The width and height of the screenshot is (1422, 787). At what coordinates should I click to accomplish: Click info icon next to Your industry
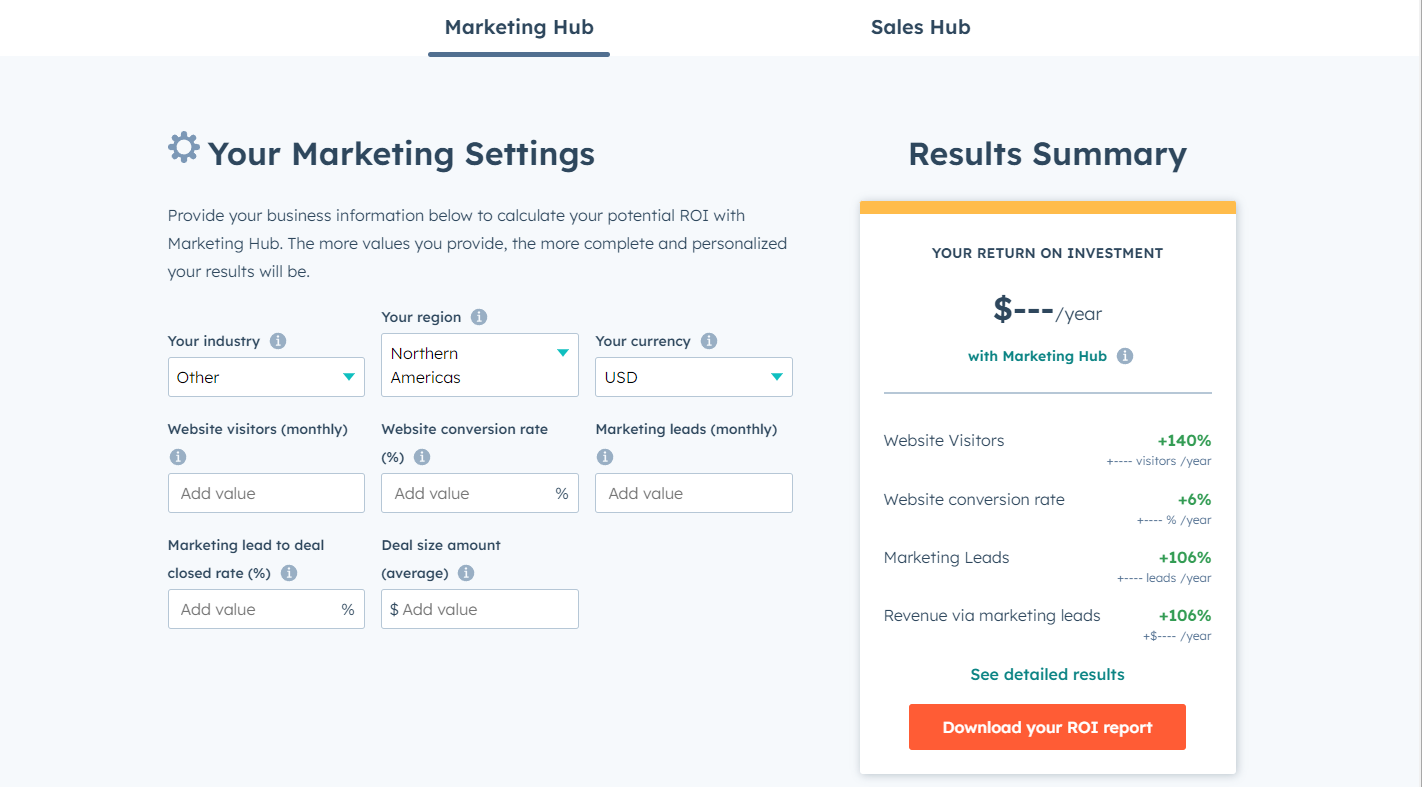click(x=278, y=341)
